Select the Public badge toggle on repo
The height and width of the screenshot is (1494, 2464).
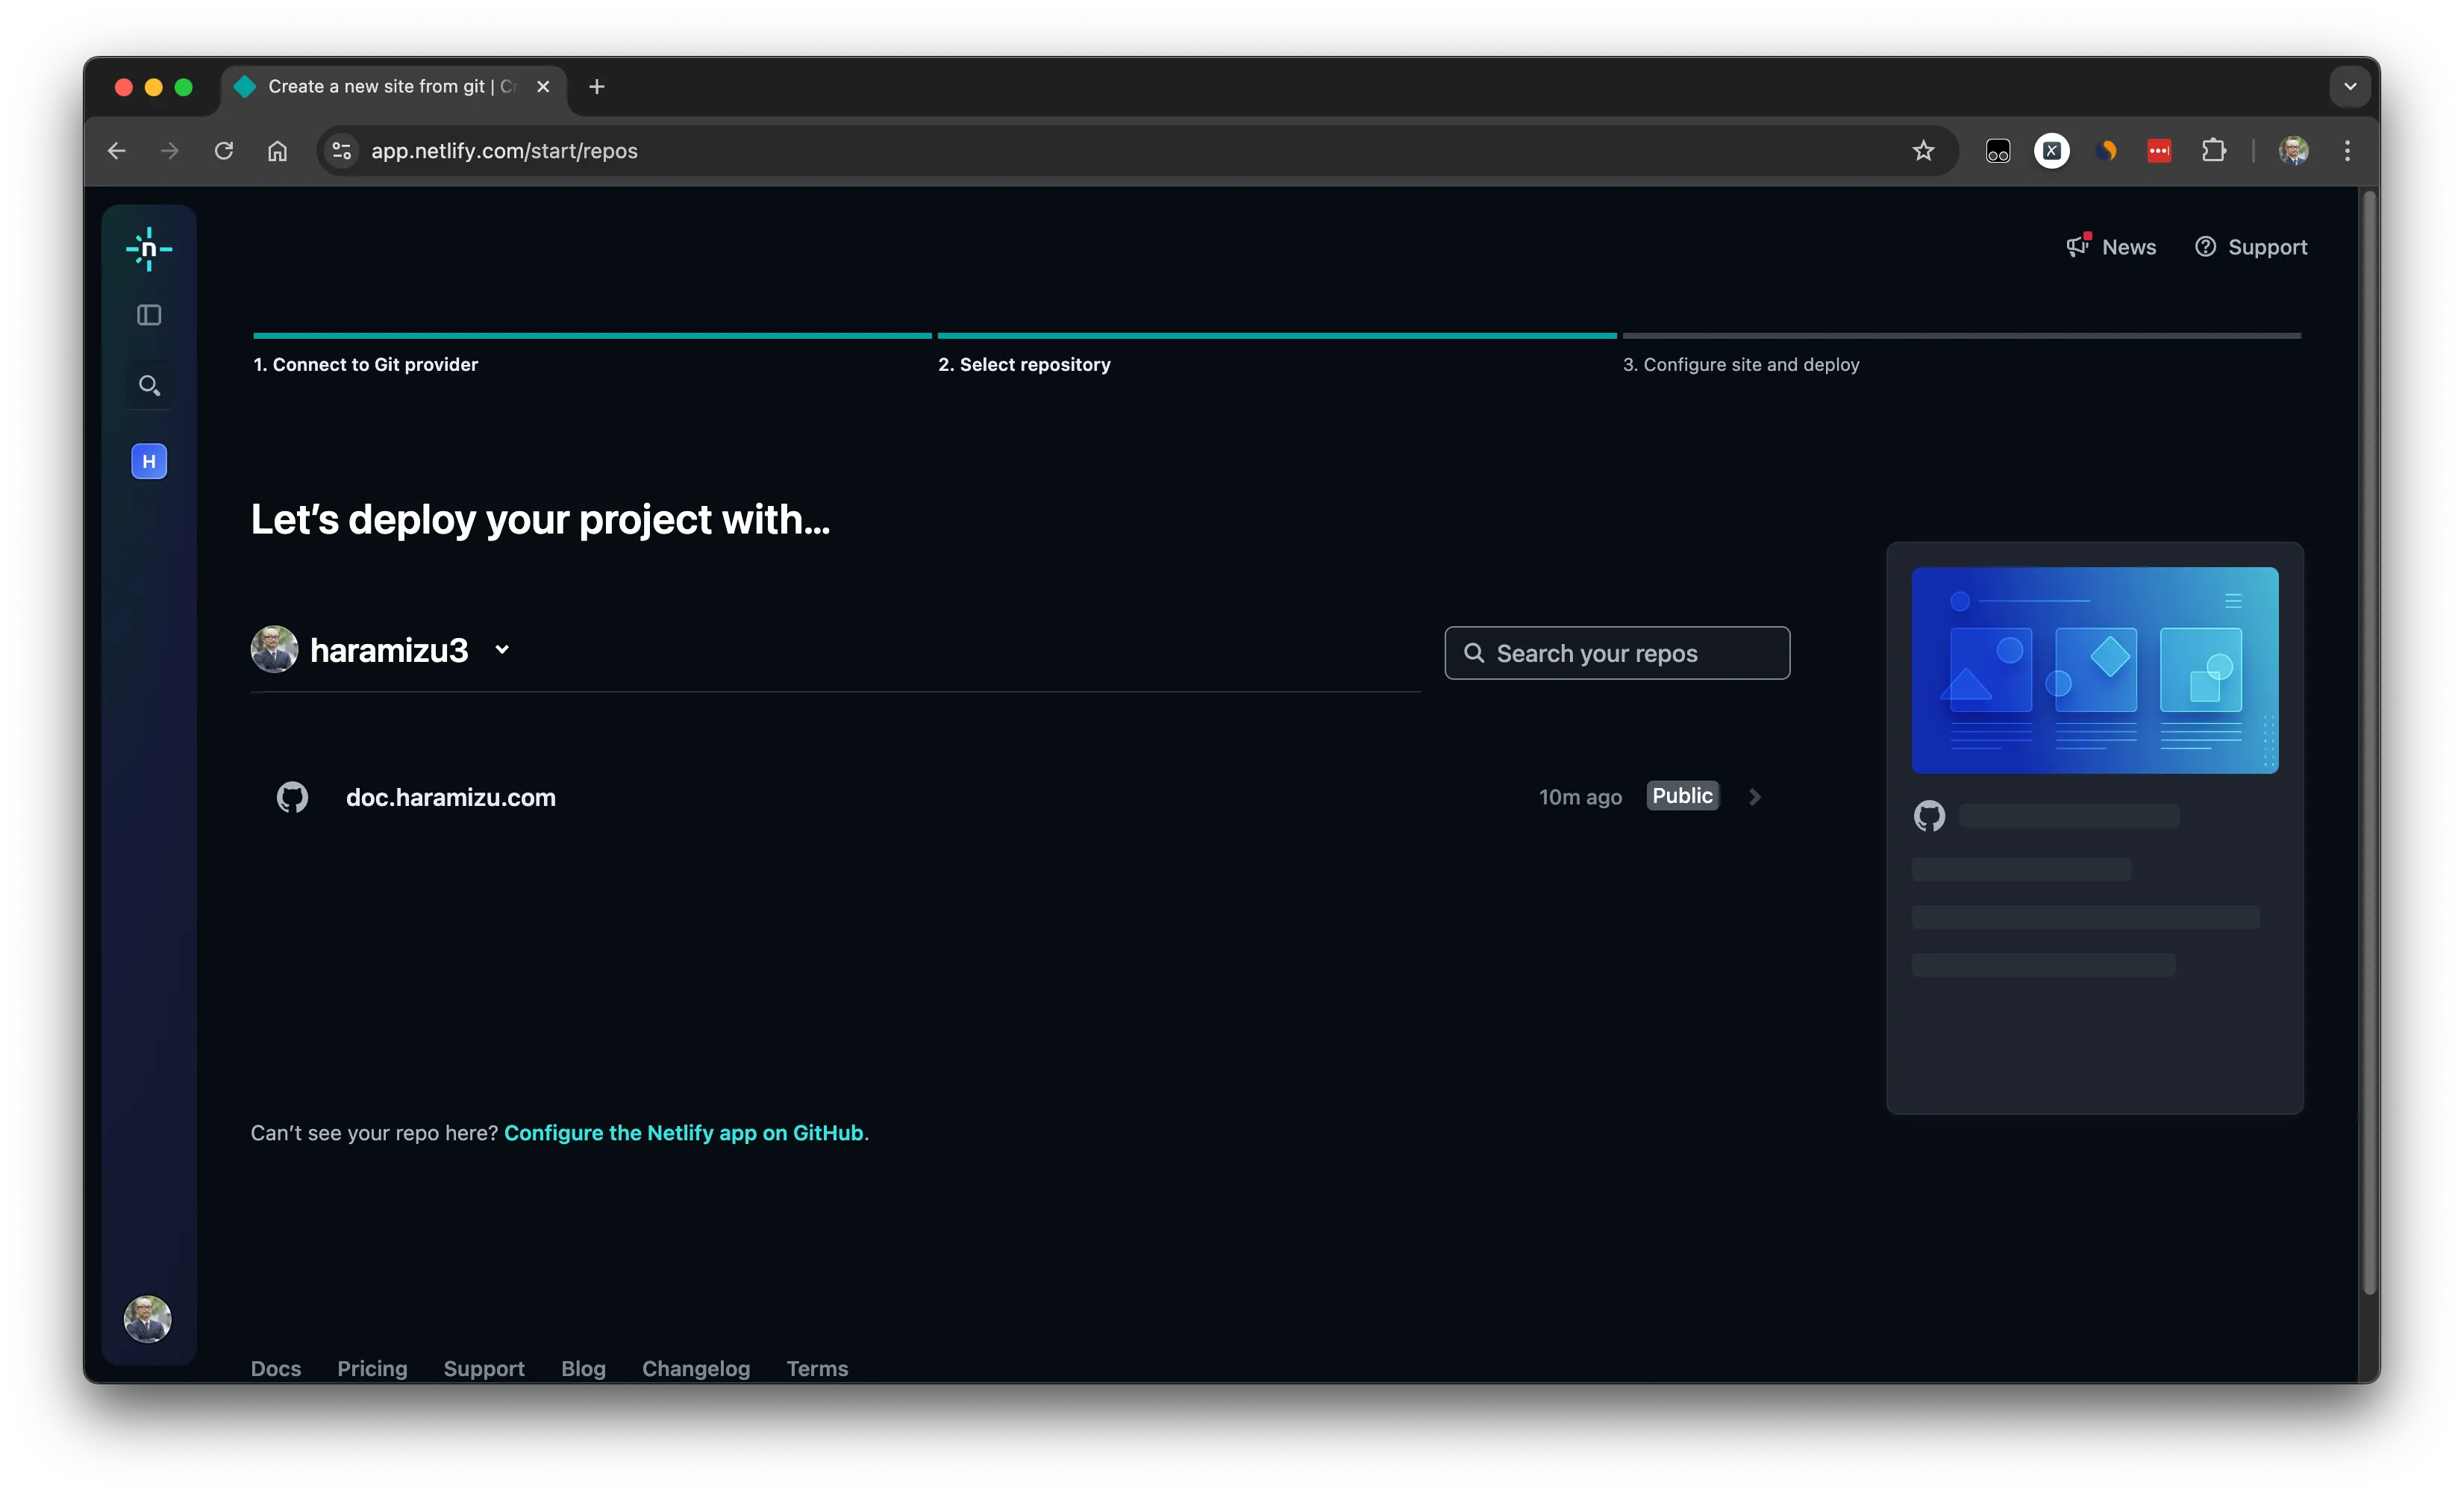[x=1680, y=796]
